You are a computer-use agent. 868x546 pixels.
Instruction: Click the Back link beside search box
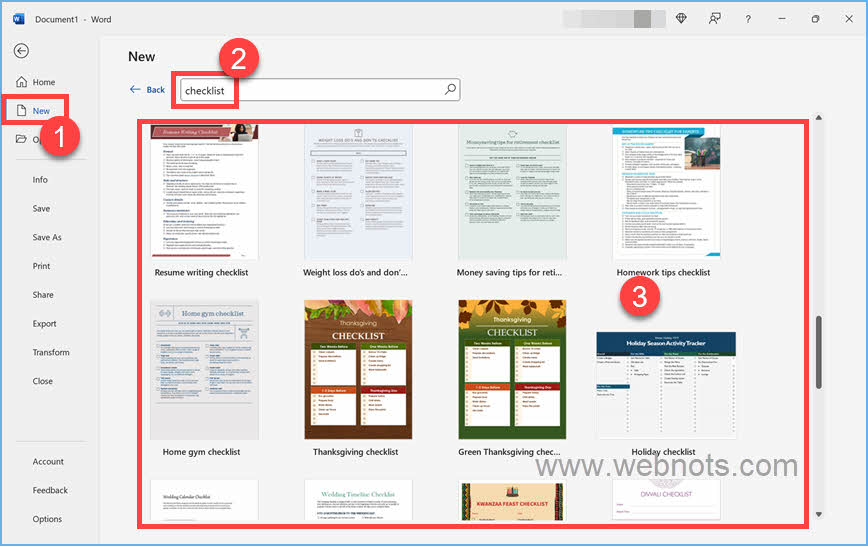tap(148, 90)
